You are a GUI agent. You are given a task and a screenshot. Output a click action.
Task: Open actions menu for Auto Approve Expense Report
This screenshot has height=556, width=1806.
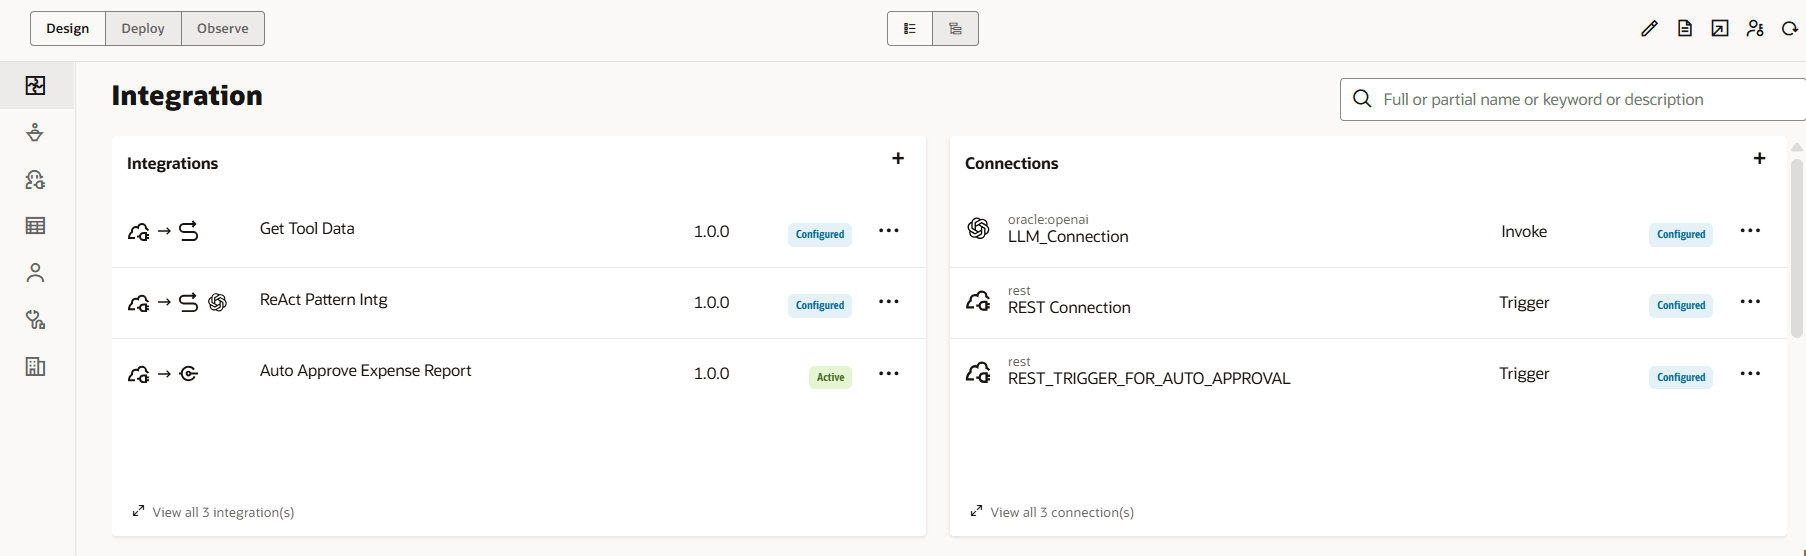coord(888,374)
